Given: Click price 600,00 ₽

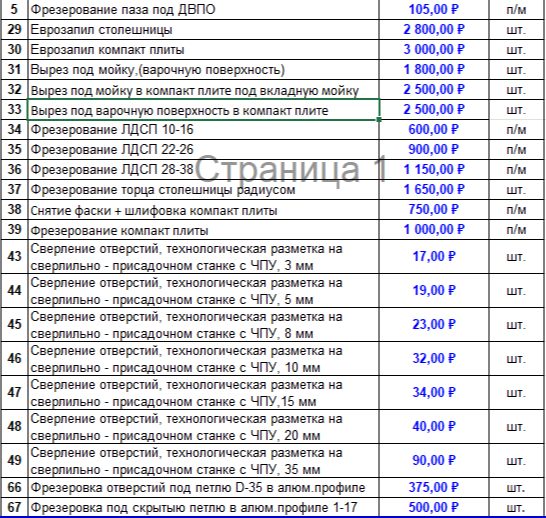Looking at the screenshot, I should (x=434, y=130).
